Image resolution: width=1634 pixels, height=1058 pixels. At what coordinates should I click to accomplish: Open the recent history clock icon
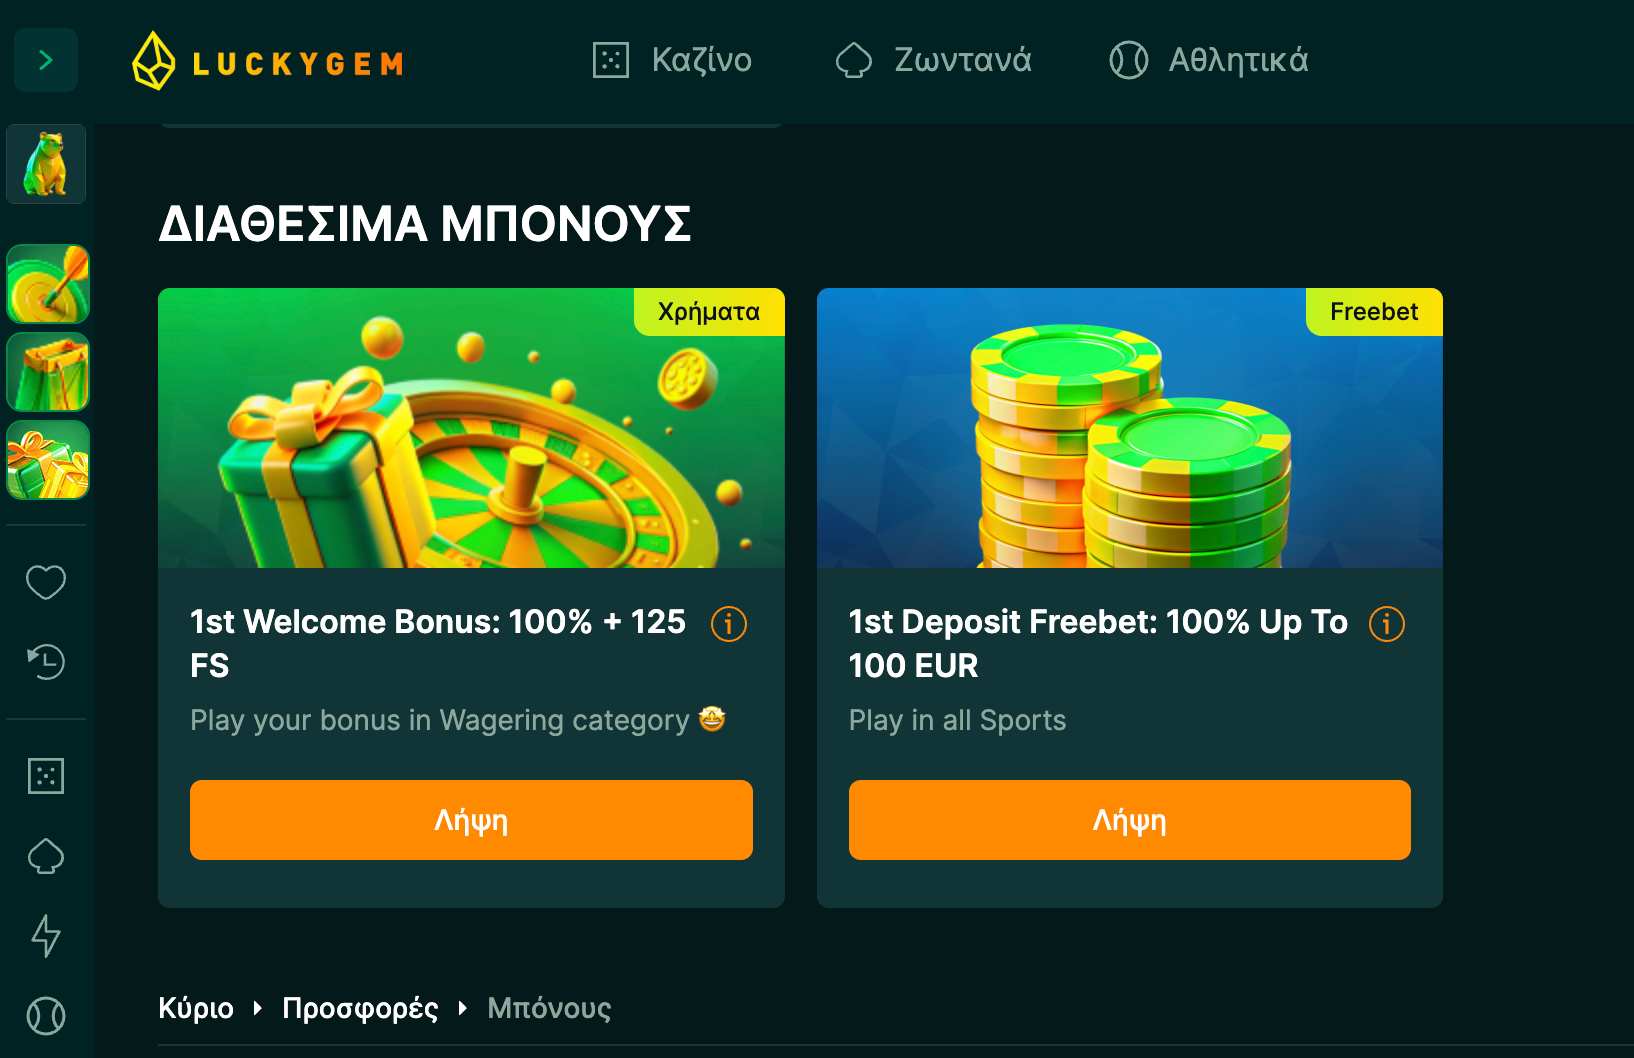[x=46, y=661]
